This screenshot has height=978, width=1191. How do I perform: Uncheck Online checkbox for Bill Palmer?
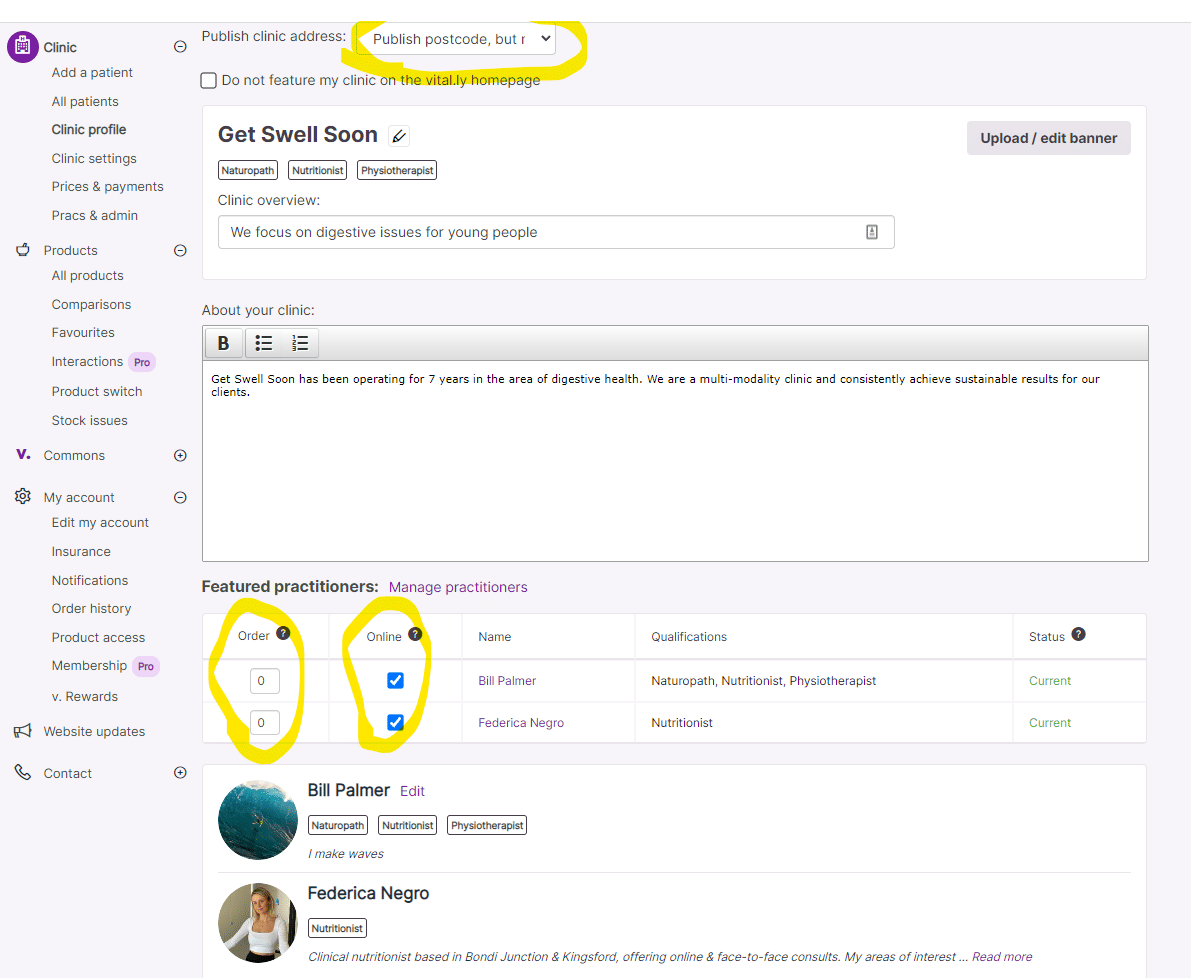point(395,680)
